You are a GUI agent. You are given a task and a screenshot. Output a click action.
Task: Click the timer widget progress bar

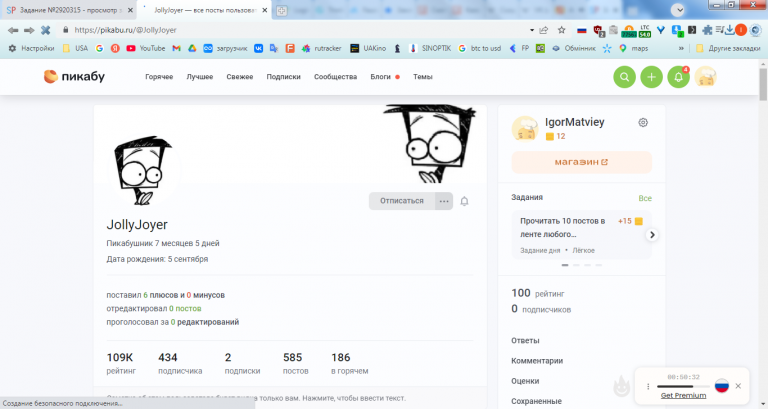tap(683, 386)
